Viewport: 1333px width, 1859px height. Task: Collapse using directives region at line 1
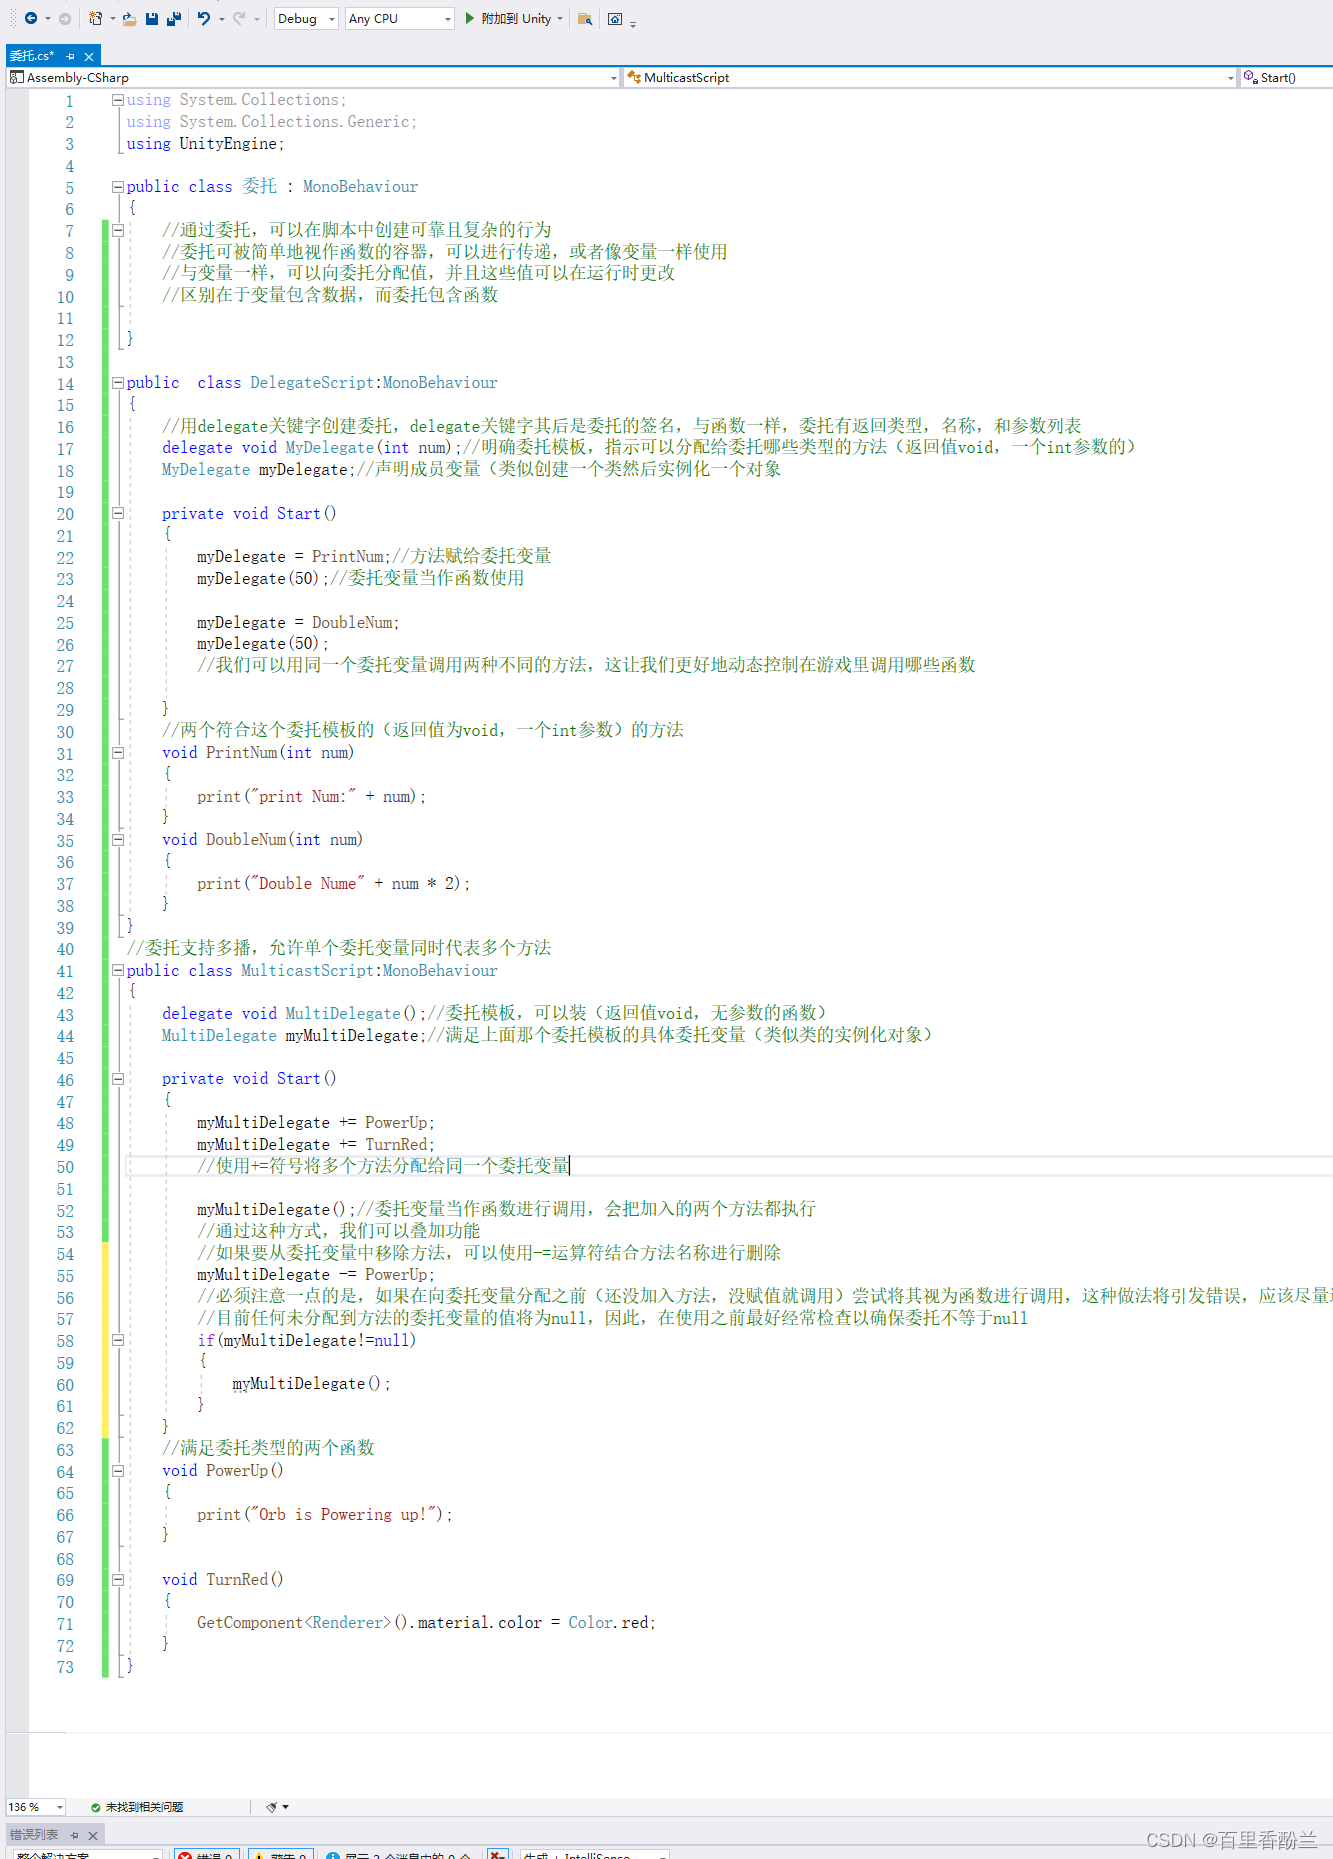coord(118,100)
